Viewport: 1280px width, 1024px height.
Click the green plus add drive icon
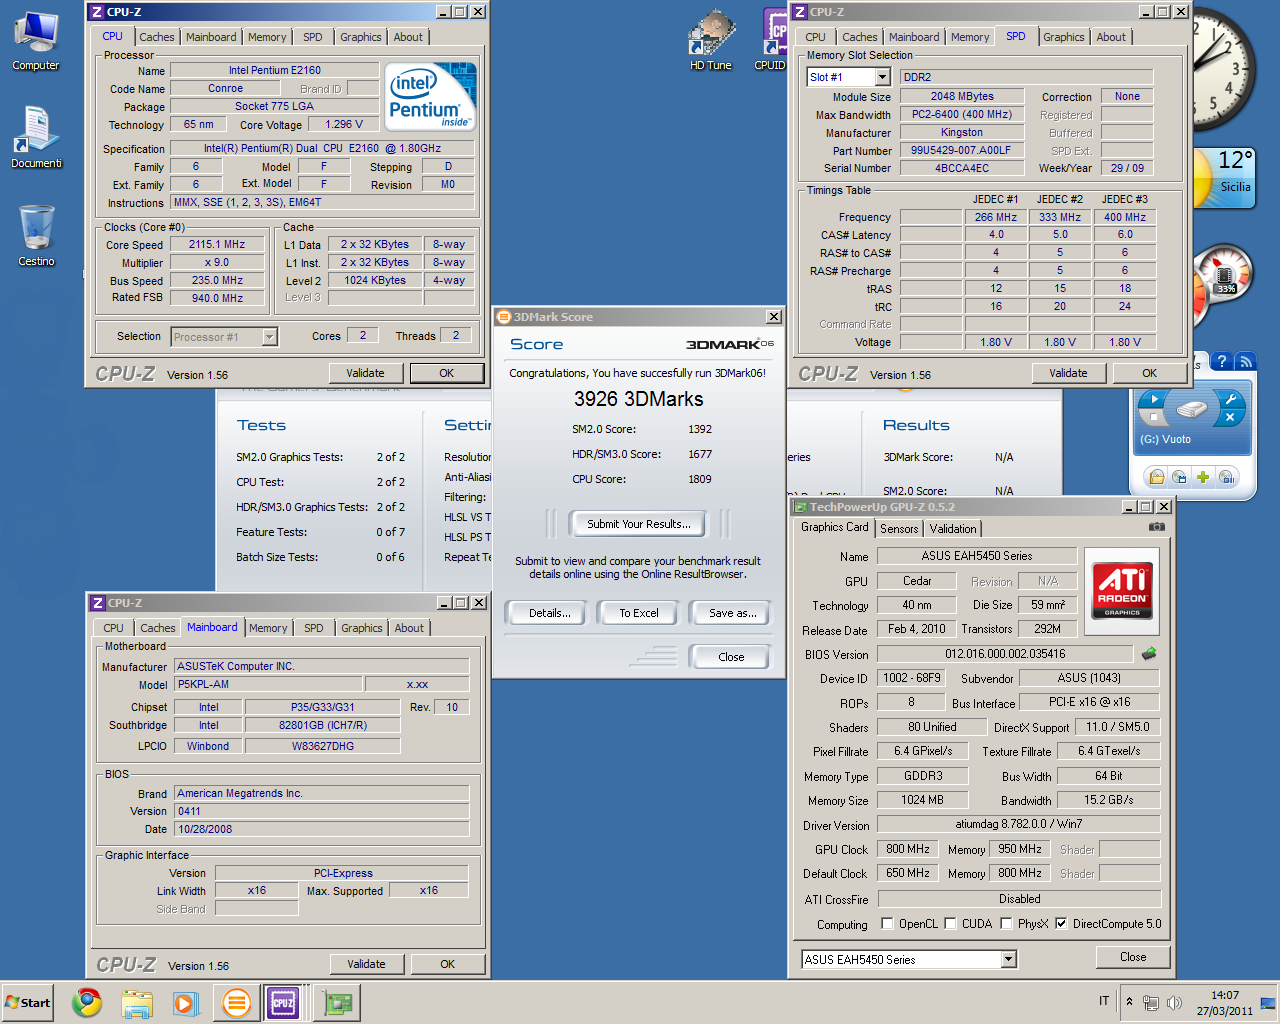point(1203,477)
